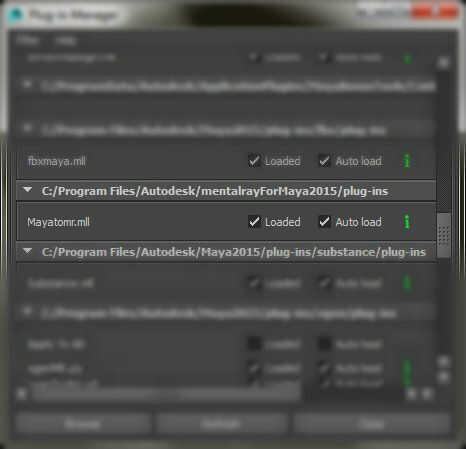Click the Browse button

82,424
